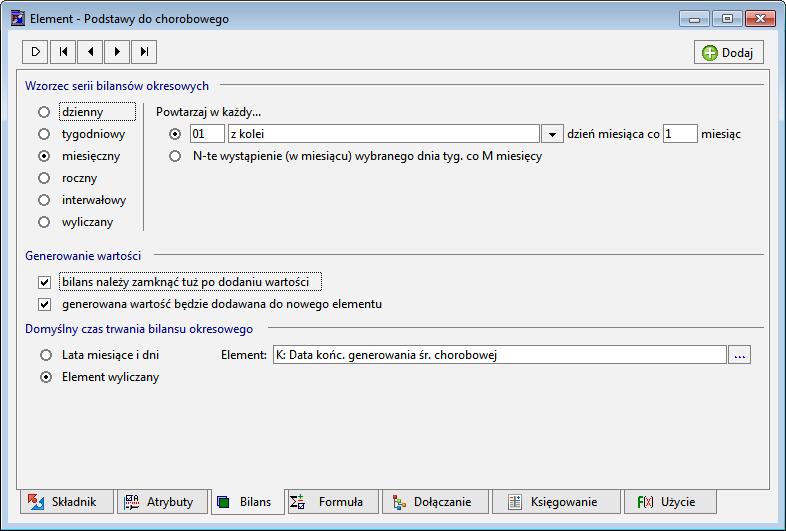Open the Składnik tab
This screenshot has width=786, height=531.
[67, 502]
